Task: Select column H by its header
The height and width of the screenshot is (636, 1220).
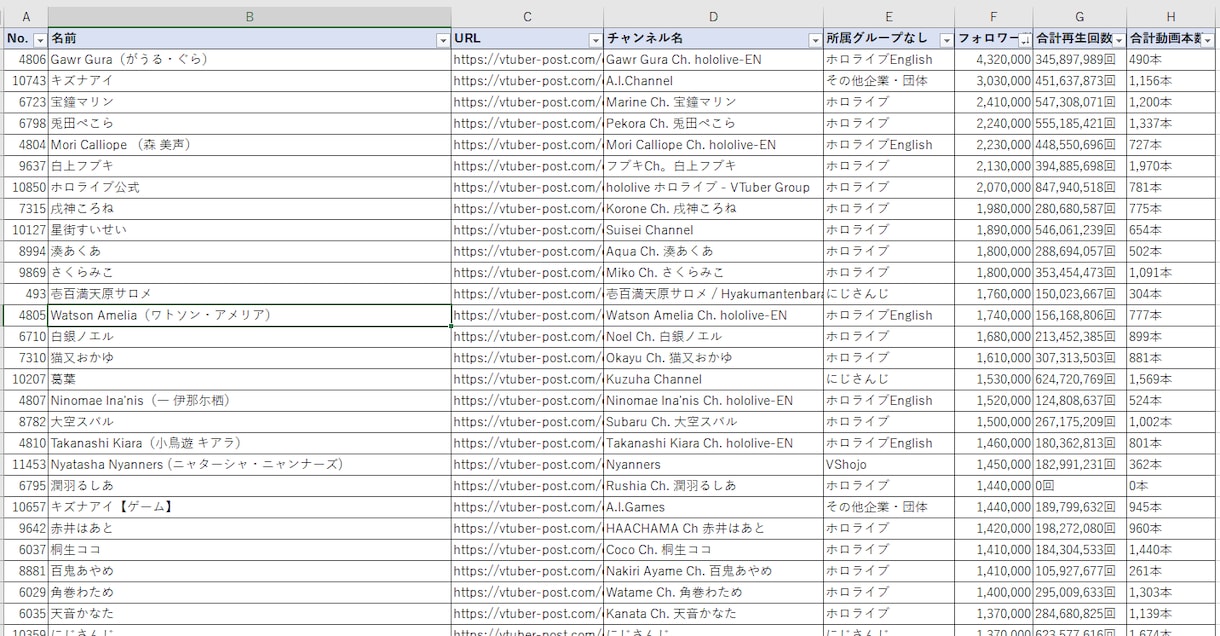Action: coord(1171,17)
